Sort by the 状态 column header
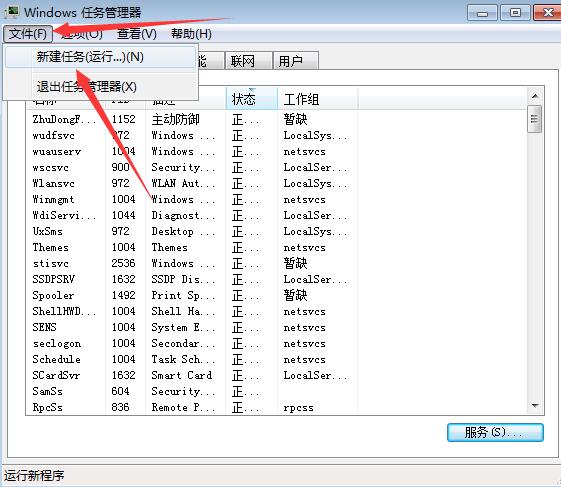The height and width of the screenshot is (487, 561). [x=252, y=99]
